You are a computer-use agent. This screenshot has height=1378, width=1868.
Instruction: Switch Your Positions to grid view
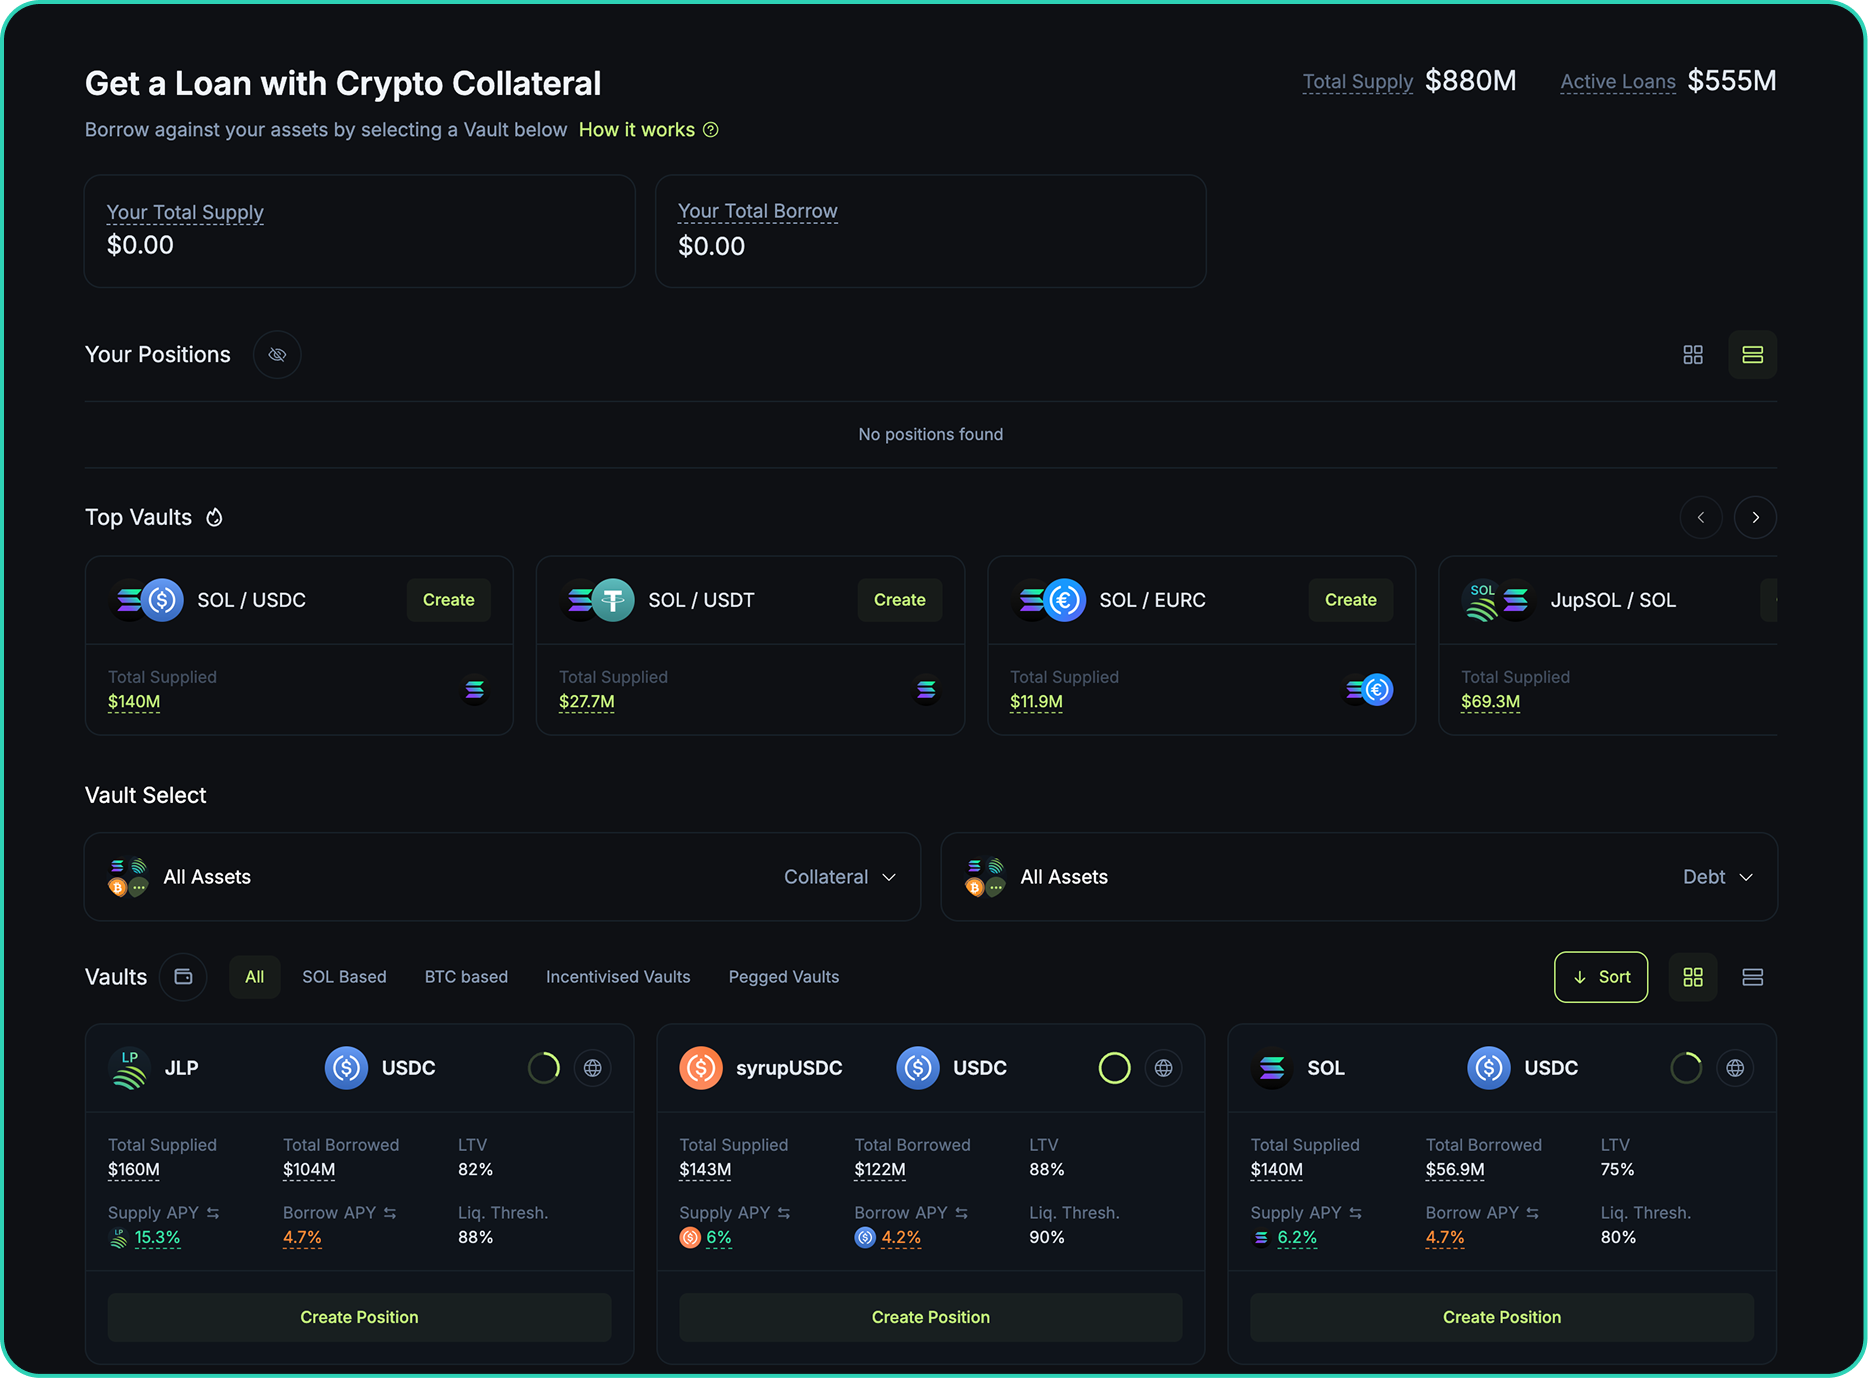(1693, 354)
